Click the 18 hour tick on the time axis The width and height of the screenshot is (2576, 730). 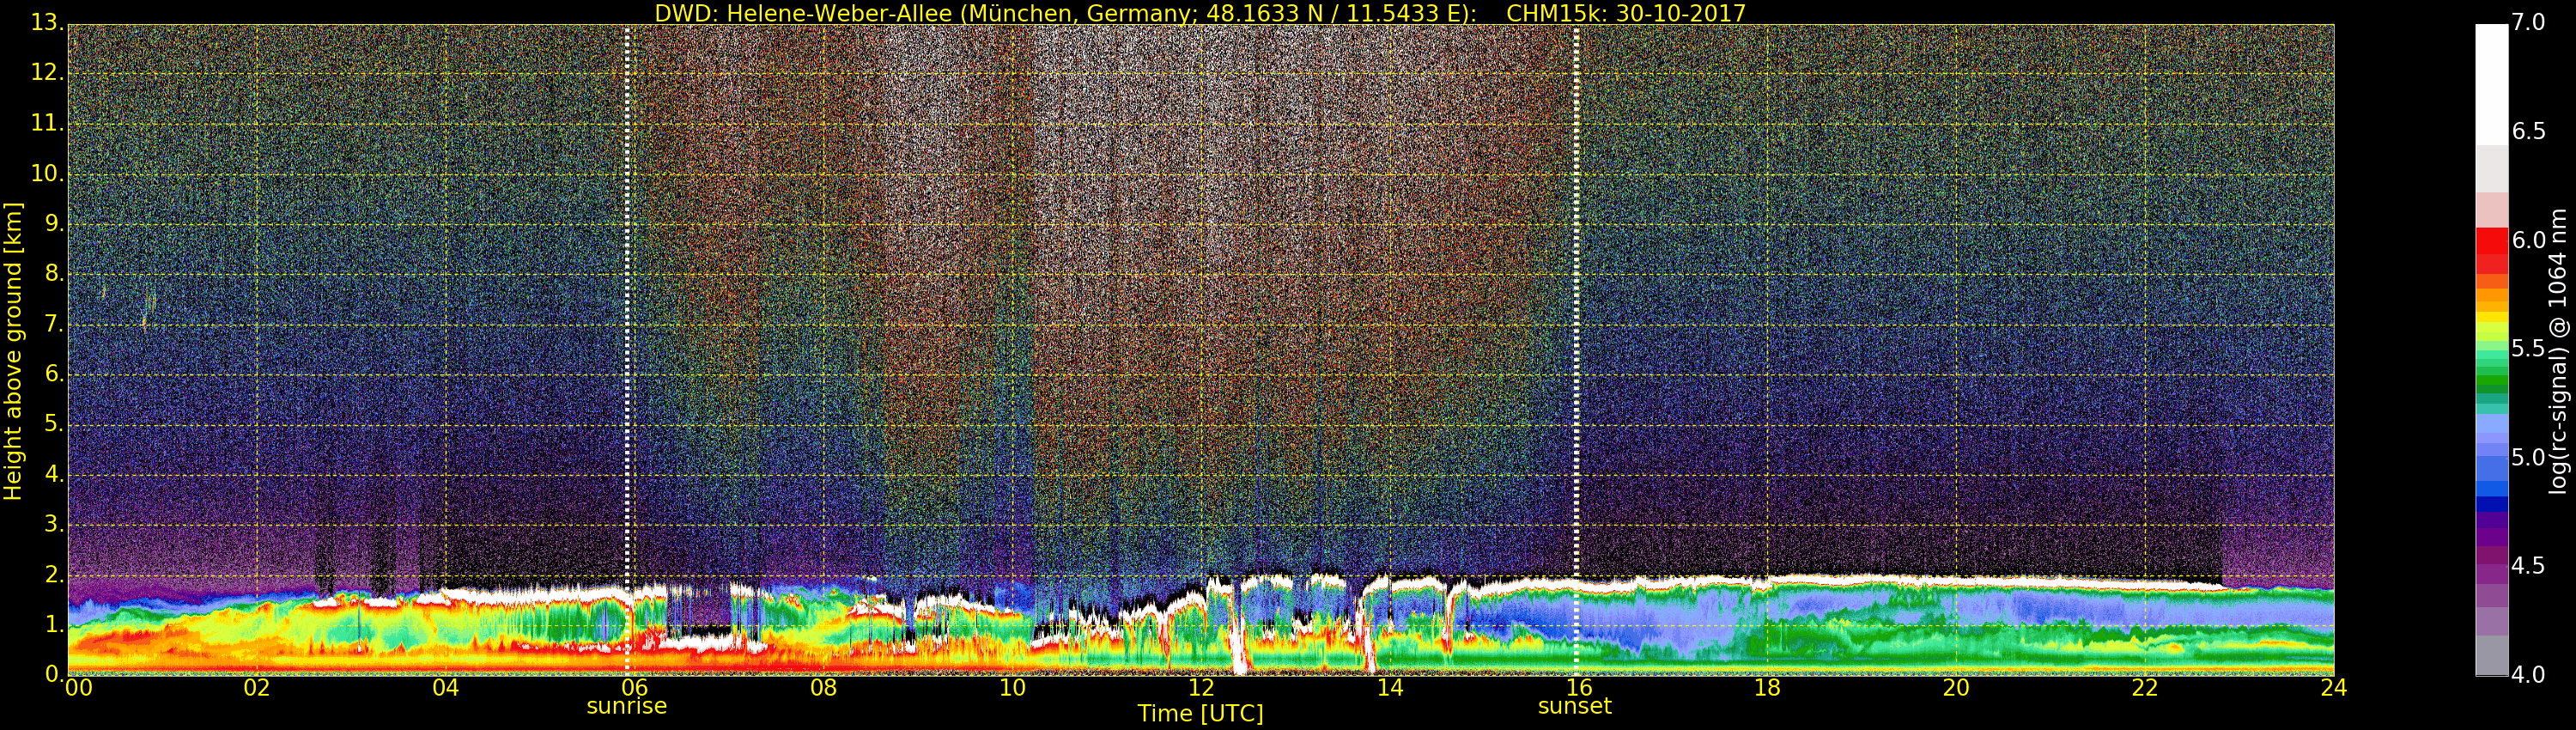(x=1767, y=688)
